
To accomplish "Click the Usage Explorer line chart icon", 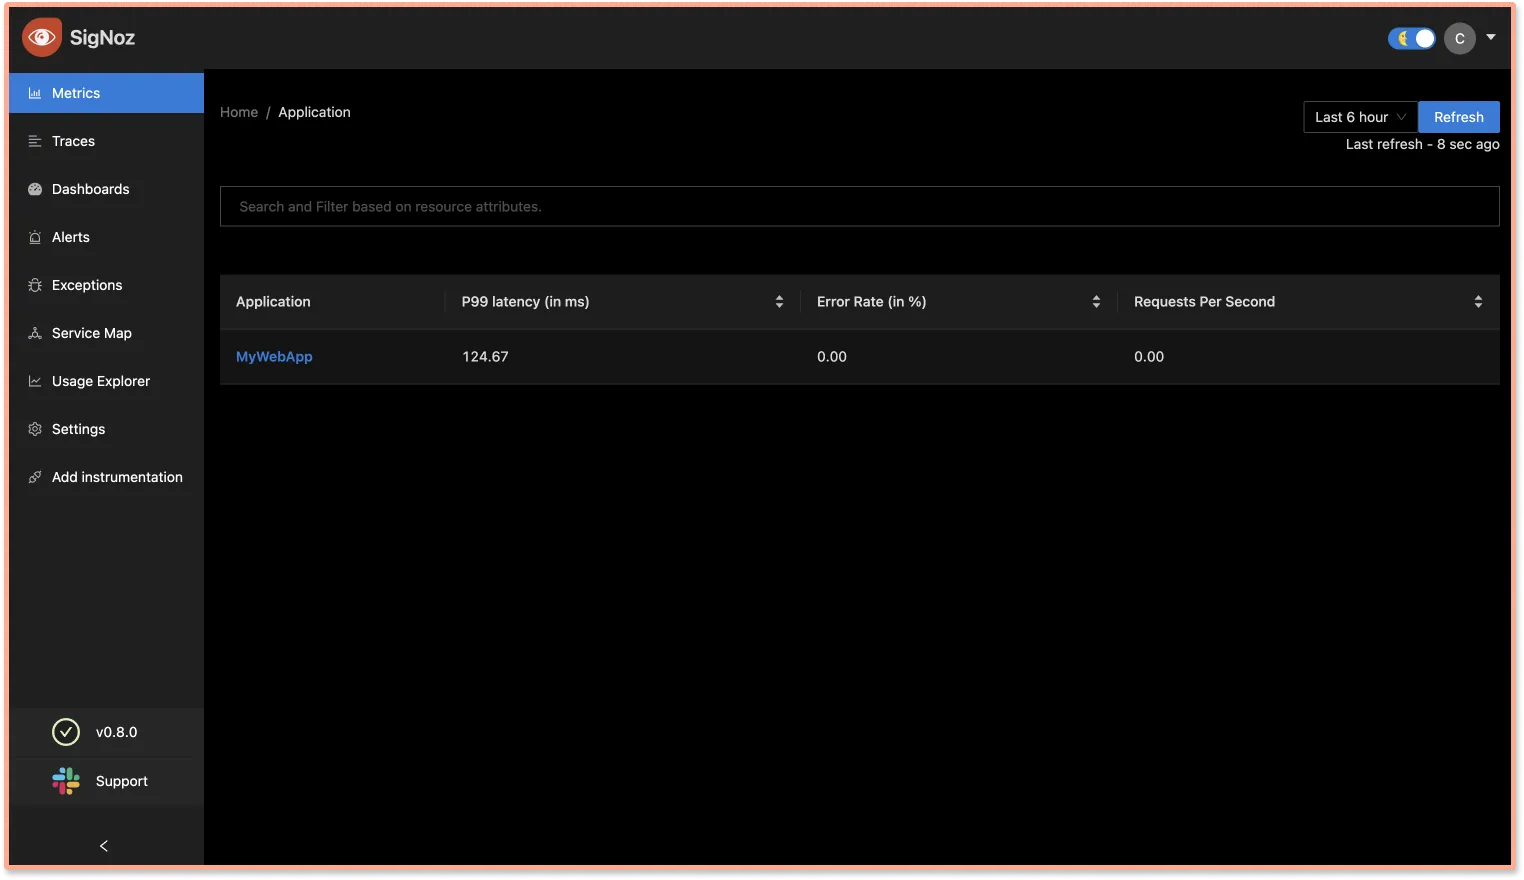I will (35, 381).
